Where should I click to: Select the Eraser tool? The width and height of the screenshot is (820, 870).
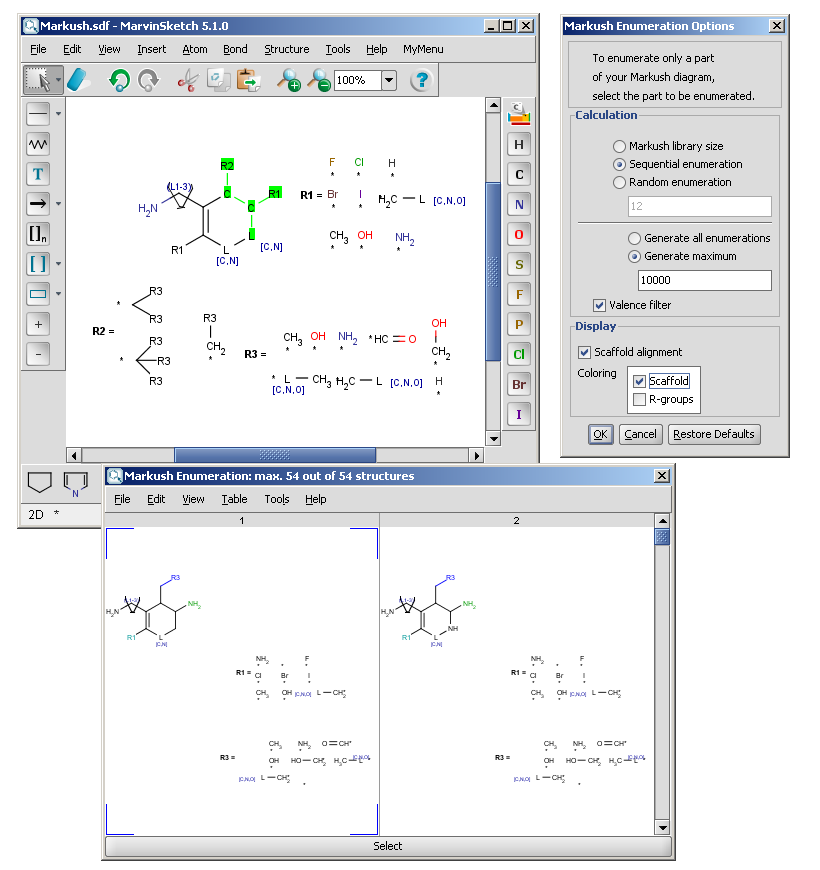pos(80,80)
